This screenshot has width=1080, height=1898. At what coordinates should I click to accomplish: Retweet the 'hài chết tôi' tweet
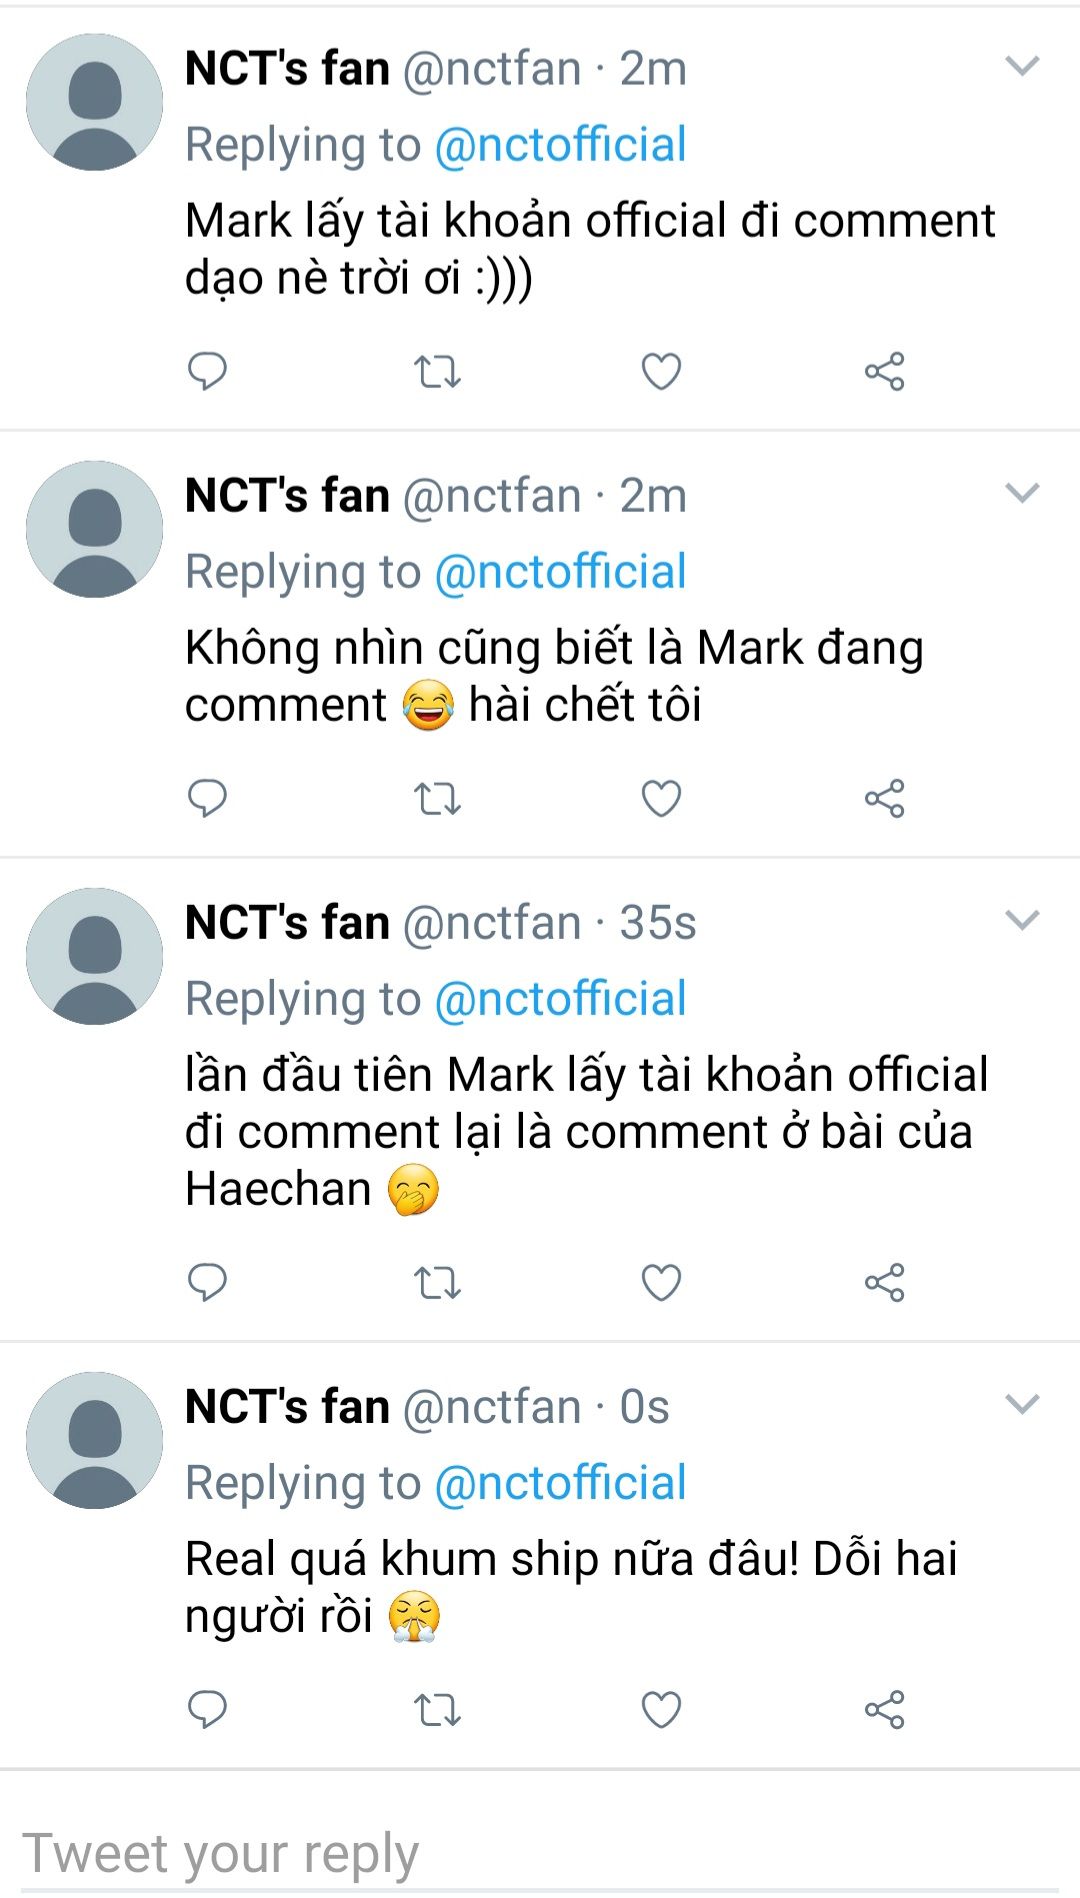point(437,799)
